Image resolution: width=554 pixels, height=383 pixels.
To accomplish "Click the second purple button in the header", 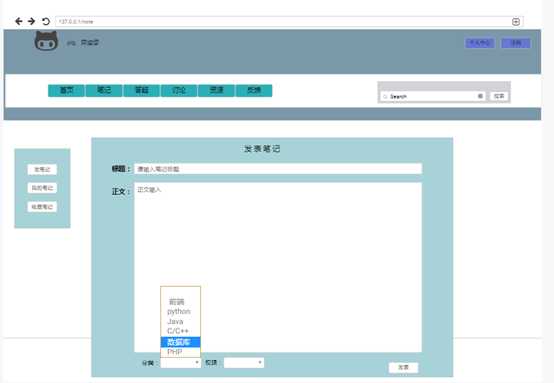I will pos(516,43).
